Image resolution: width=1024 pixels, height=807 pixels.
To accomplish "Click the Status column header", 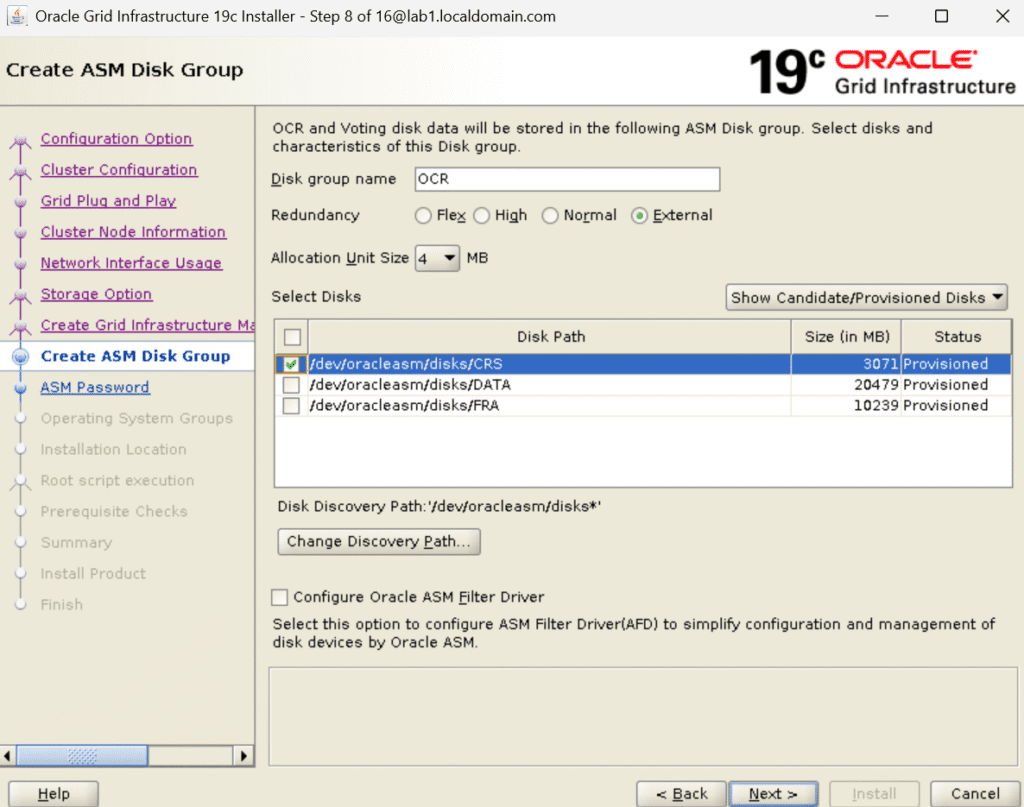I will coord(957,337).
